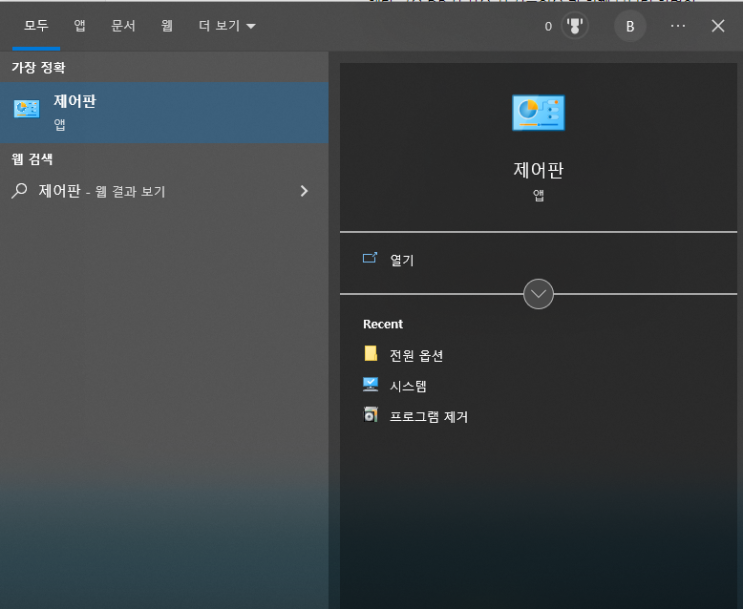The width and height of the screenshot is (743, 609).
Task: Click the 전원 옵션 folder icon
Action: pos(371,354)
